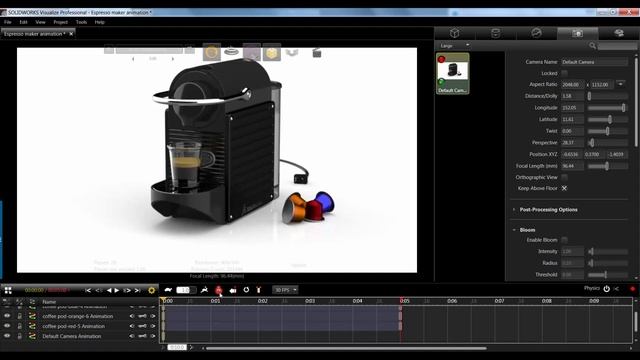
Task: Lock the coffee pod-orange-6 Animation track
Action: click(20, 316)
